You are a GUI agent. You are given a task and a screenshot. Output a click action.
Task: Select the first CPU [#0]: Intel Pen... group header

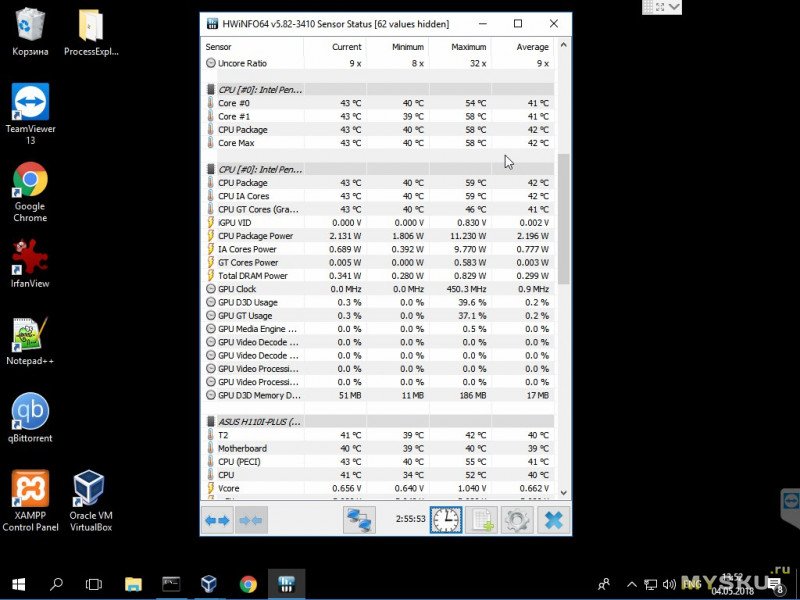pos(378,90)
